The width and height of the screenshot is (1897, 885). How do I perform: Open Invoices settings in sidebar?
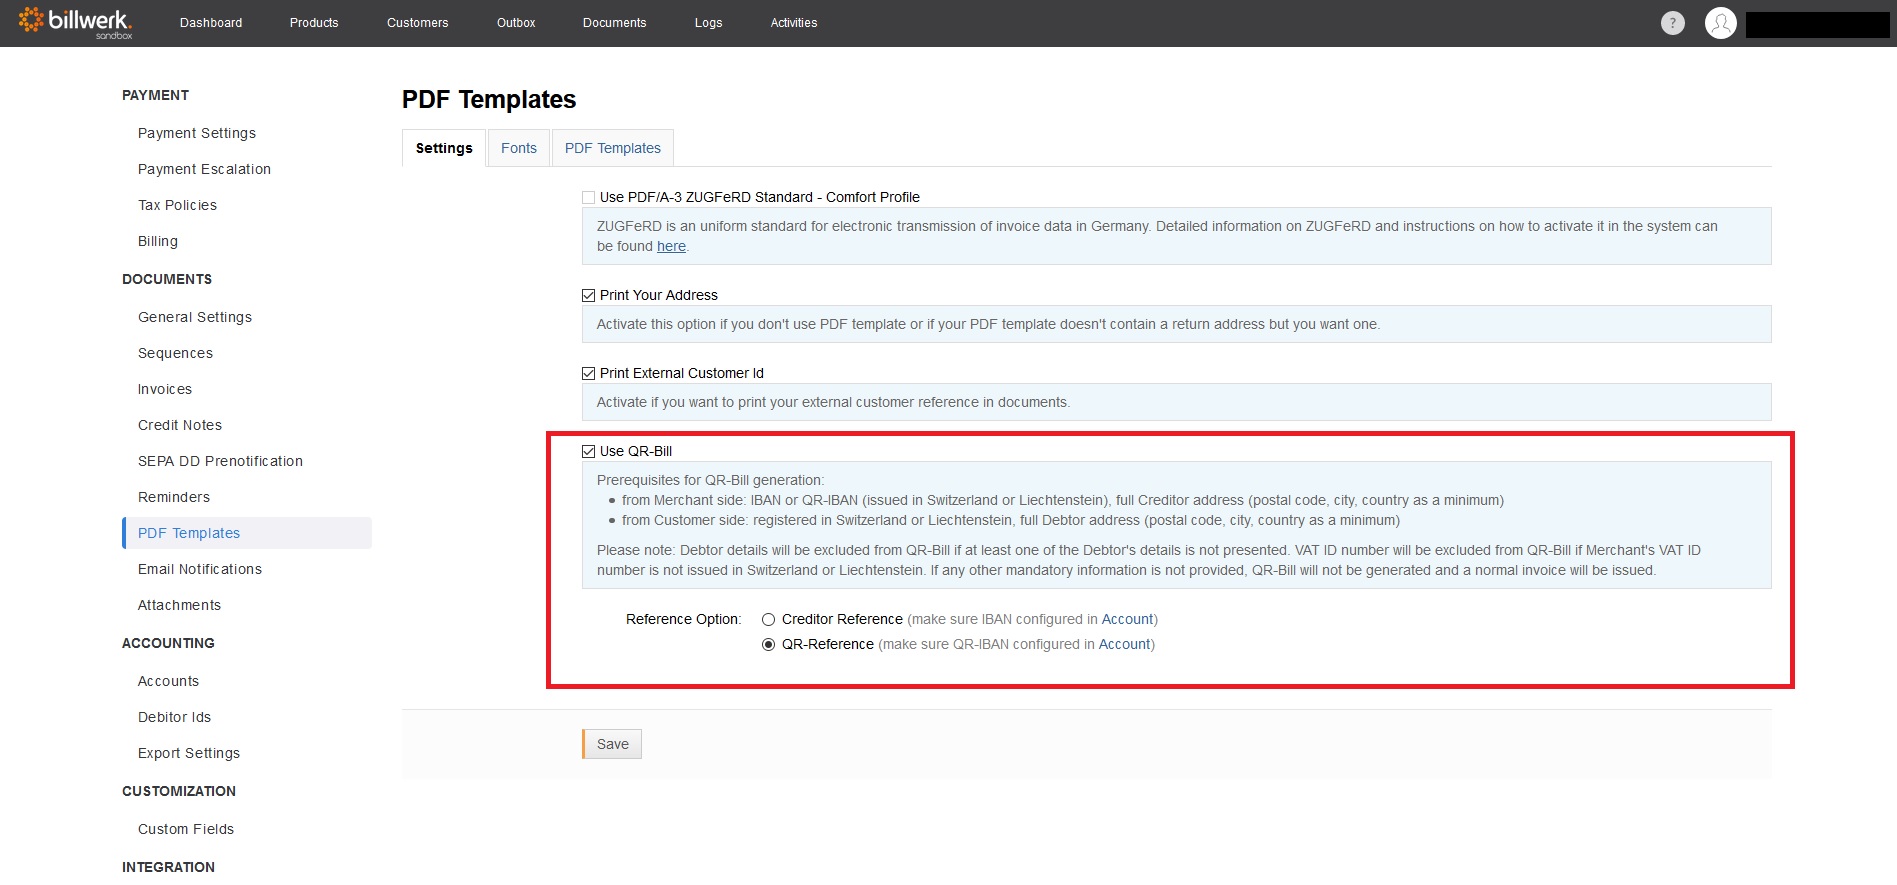[165, 389]
